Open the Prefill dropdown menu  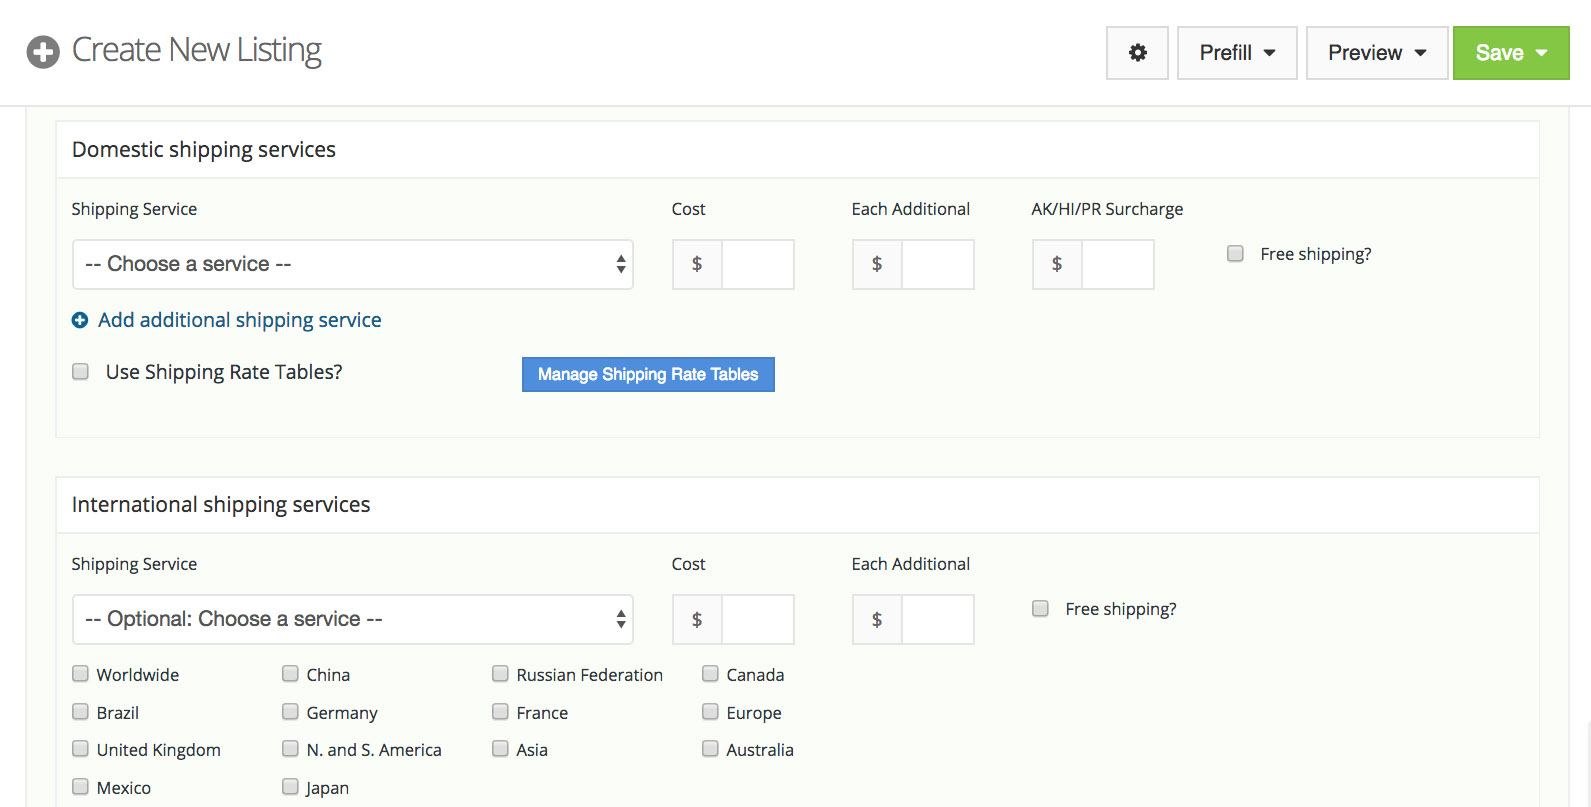coord(1237,53)
